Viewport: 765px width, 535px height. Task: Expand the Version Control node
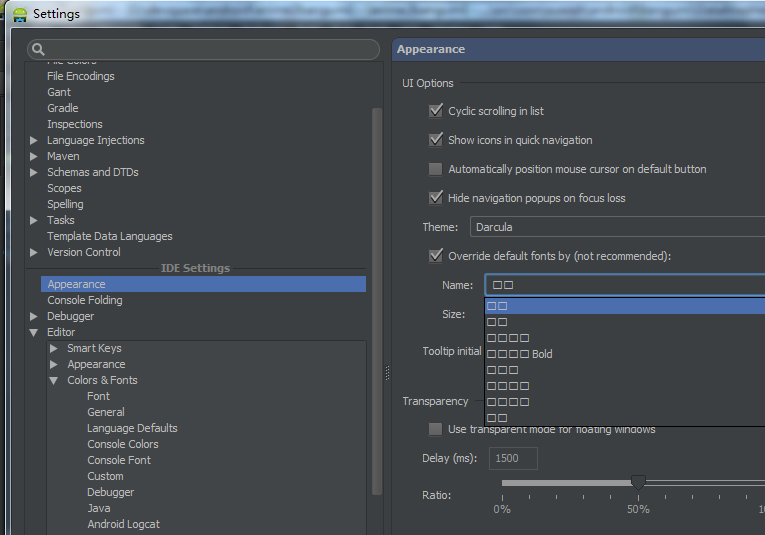click(x=34, y=253)
